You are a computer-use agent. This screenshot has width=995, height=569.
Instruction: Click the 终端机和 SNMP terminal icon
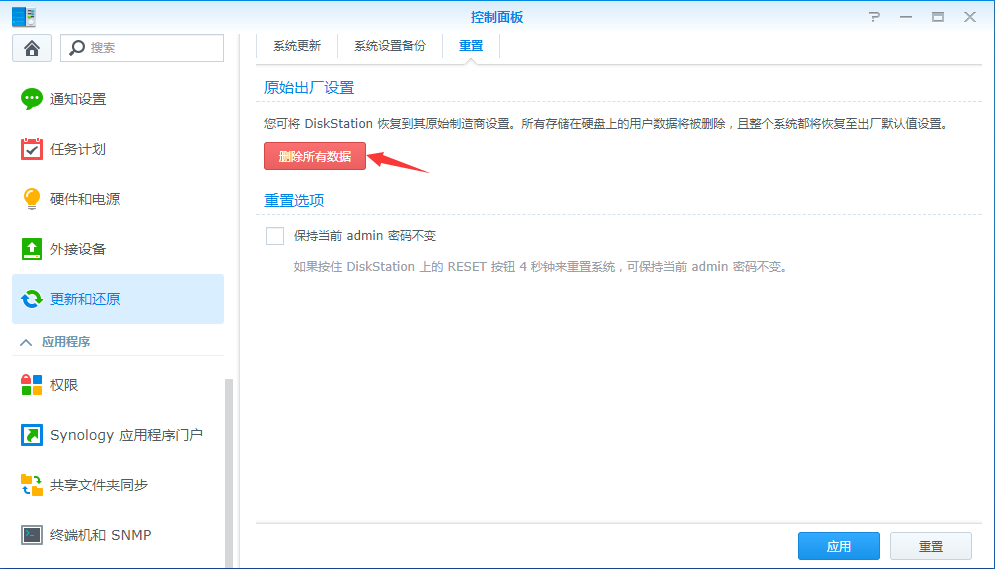coord(32,535)
